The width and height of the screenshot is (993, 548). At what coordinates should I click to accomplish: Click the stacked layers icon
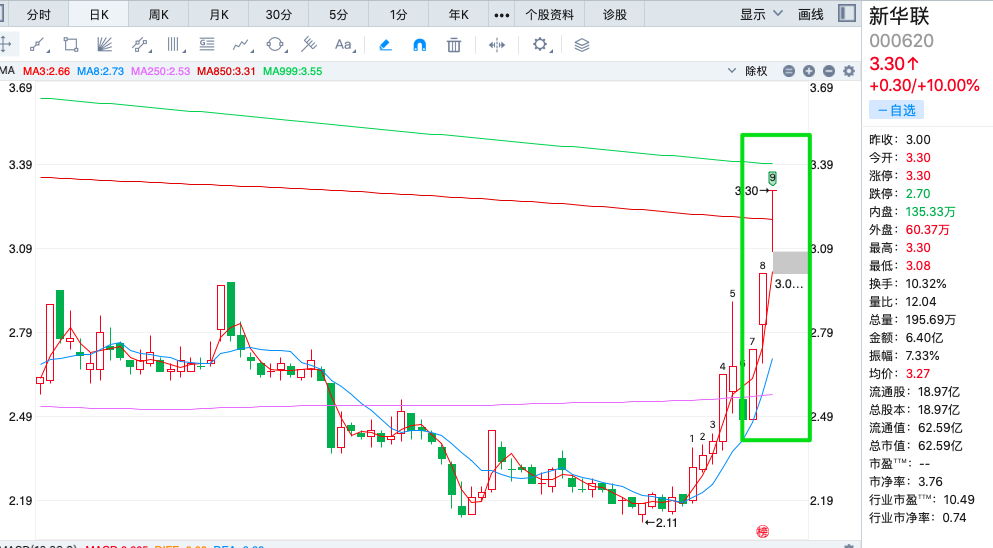point(581,44)
